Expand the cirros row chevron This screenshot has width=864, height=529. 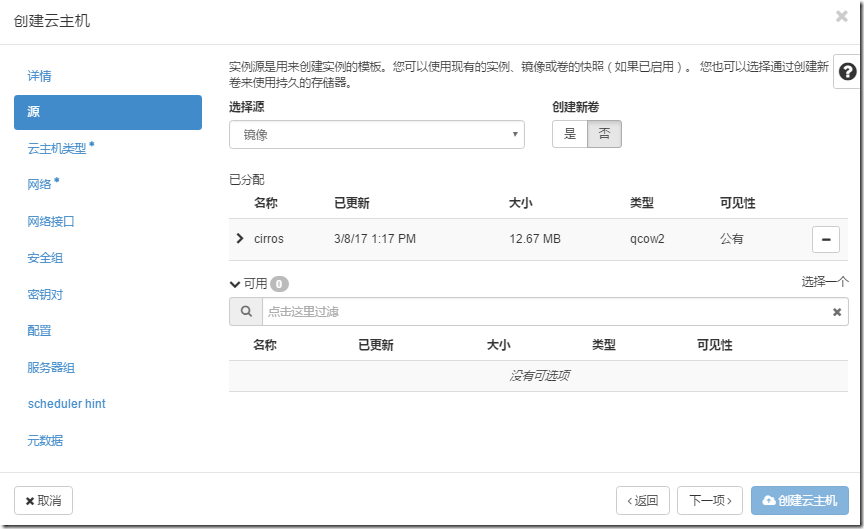(x=240, y=238)
